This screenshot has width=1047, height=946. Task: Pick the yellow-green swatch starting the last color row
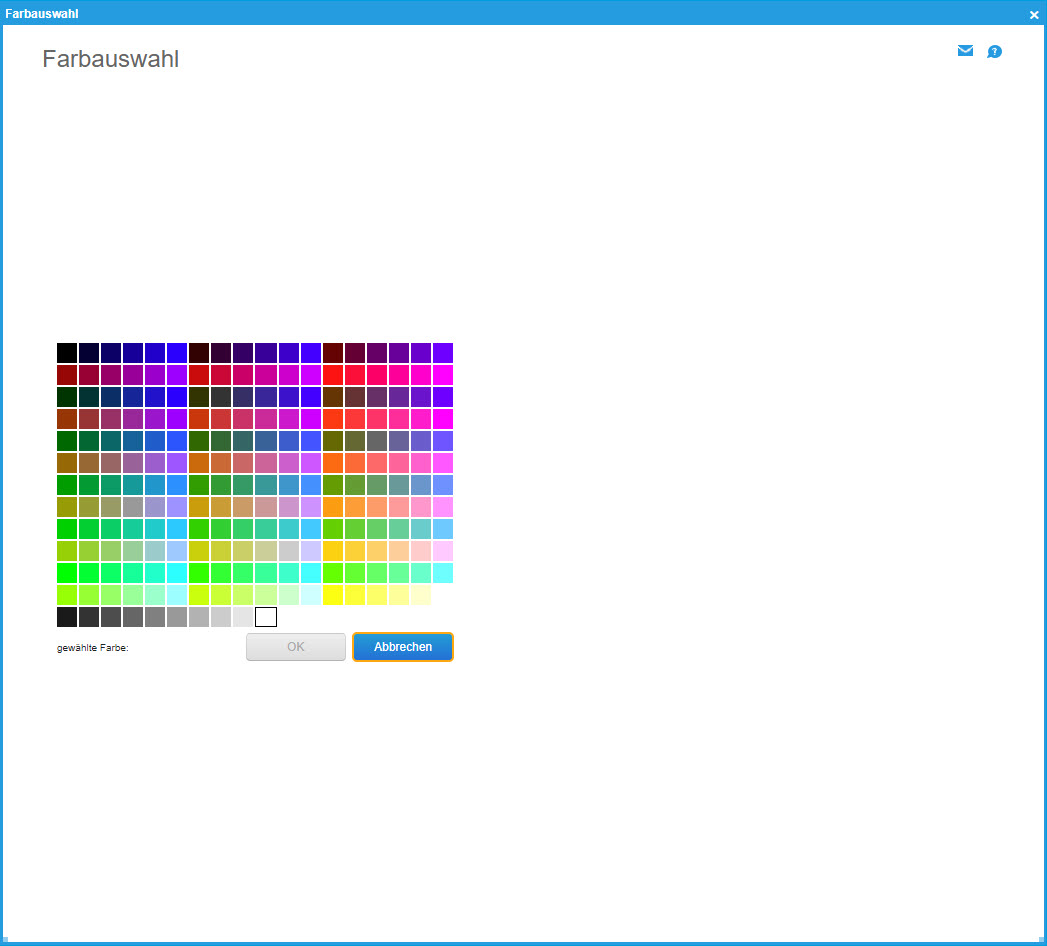pyautogui.click(x=67, y=595)
